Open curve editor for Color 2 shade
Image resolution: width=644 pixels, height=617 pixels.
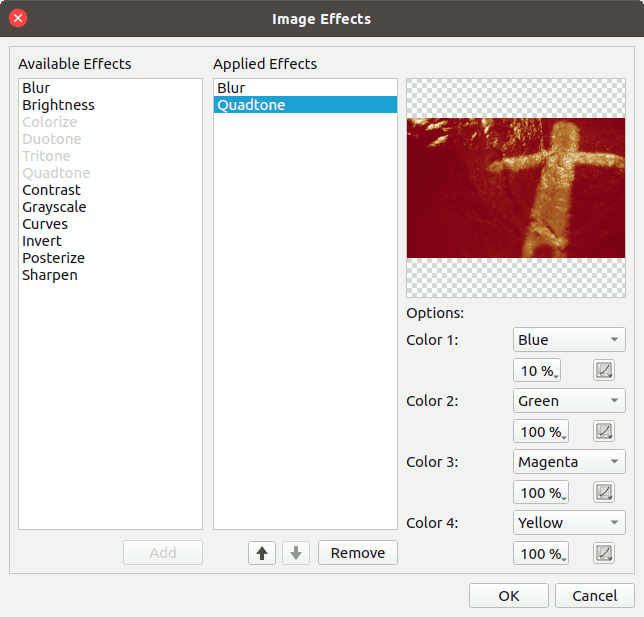pyautogui.click(x=604, y=432)
